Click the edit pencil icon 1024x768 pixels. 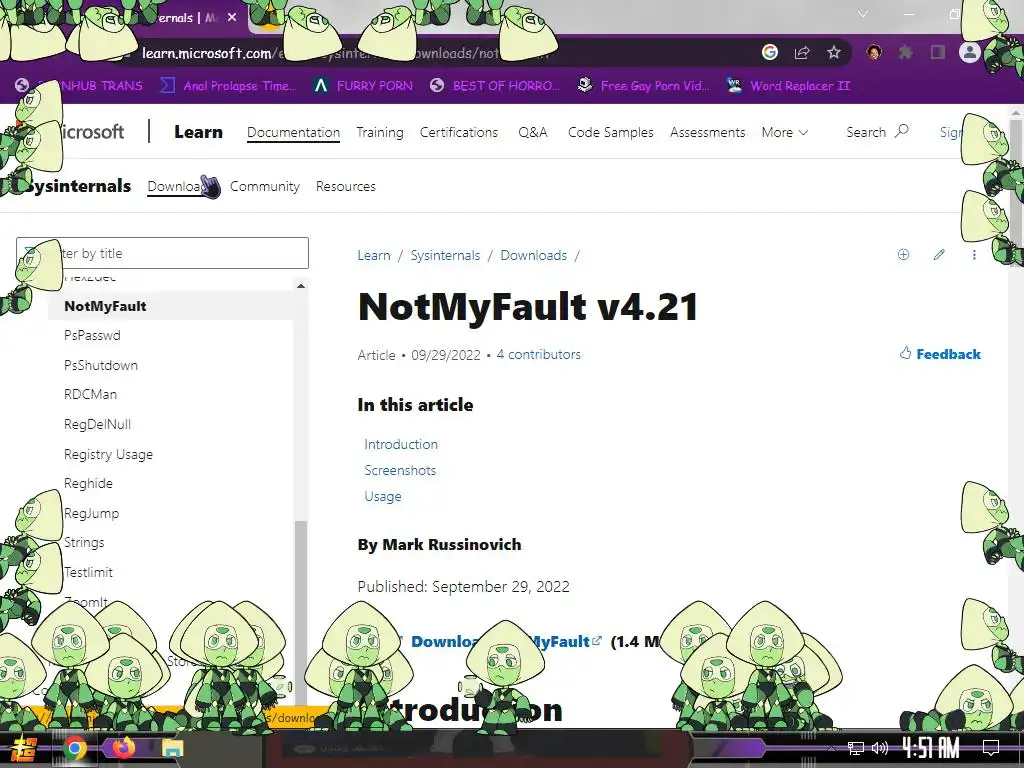point(939,255)
